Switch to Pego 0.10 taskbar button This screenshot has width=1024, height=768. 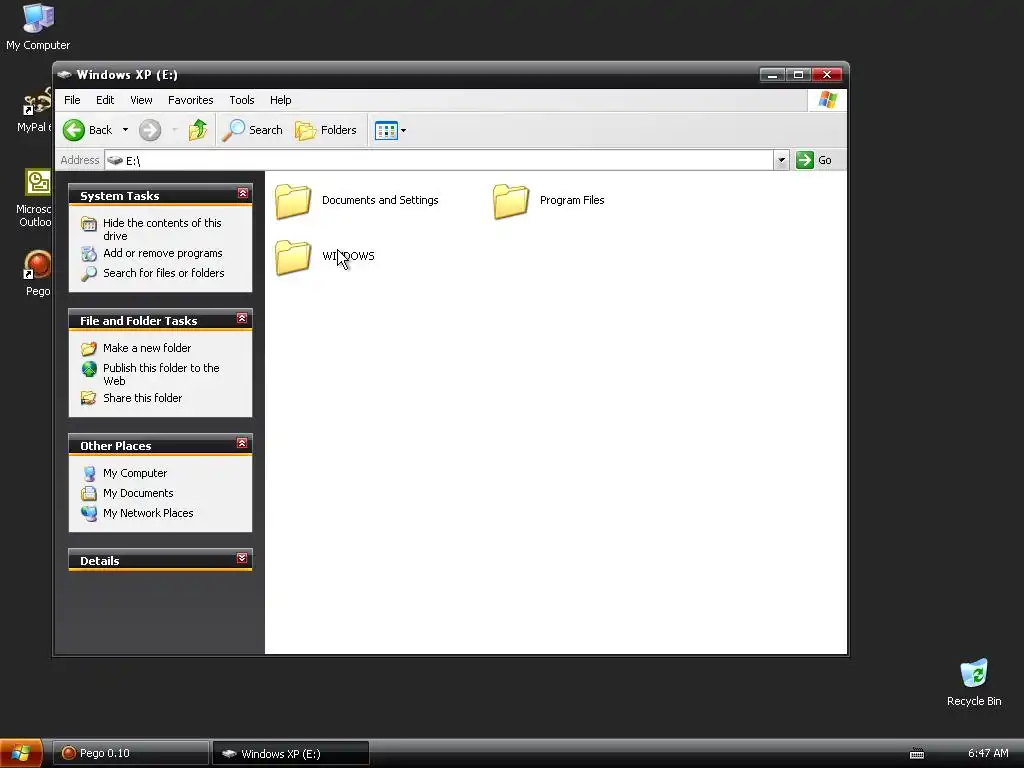(x=130, y=753)
